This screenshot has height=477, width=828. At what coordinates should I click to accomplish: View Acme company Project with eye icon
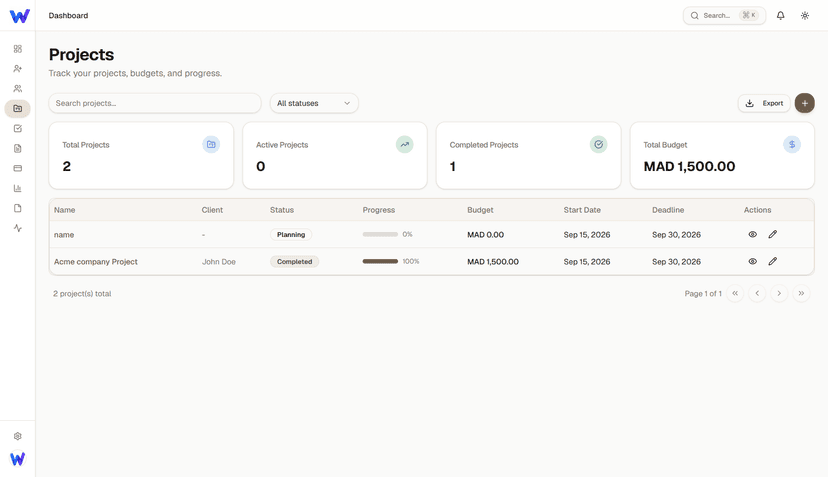tap(752, 261)
